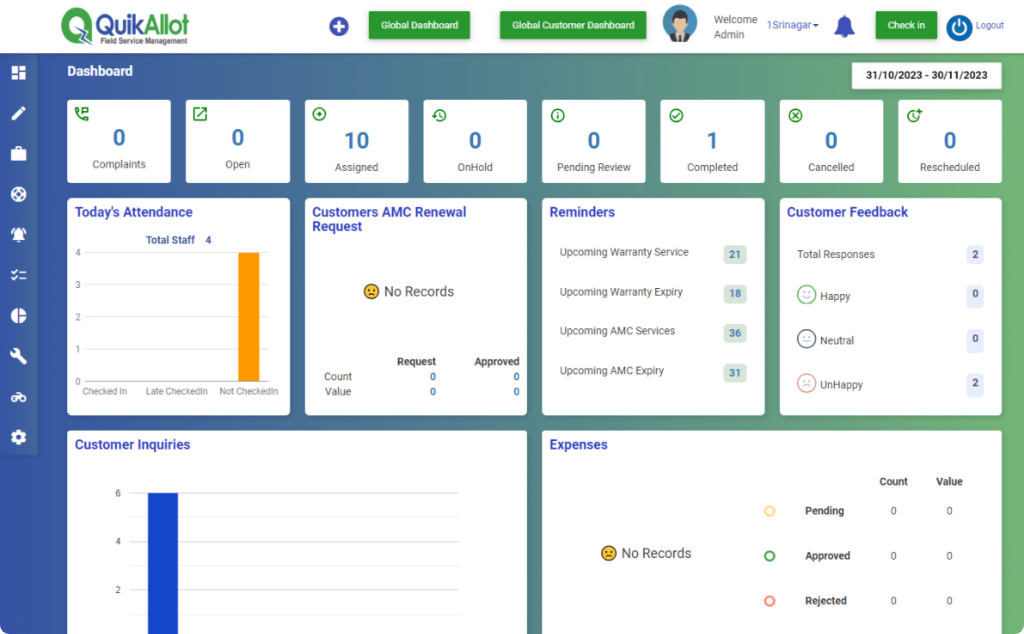Click the Reminders heading
The width and height of the screenshot is (1024, 634).
pyautogui.click(x=582, y=212)
